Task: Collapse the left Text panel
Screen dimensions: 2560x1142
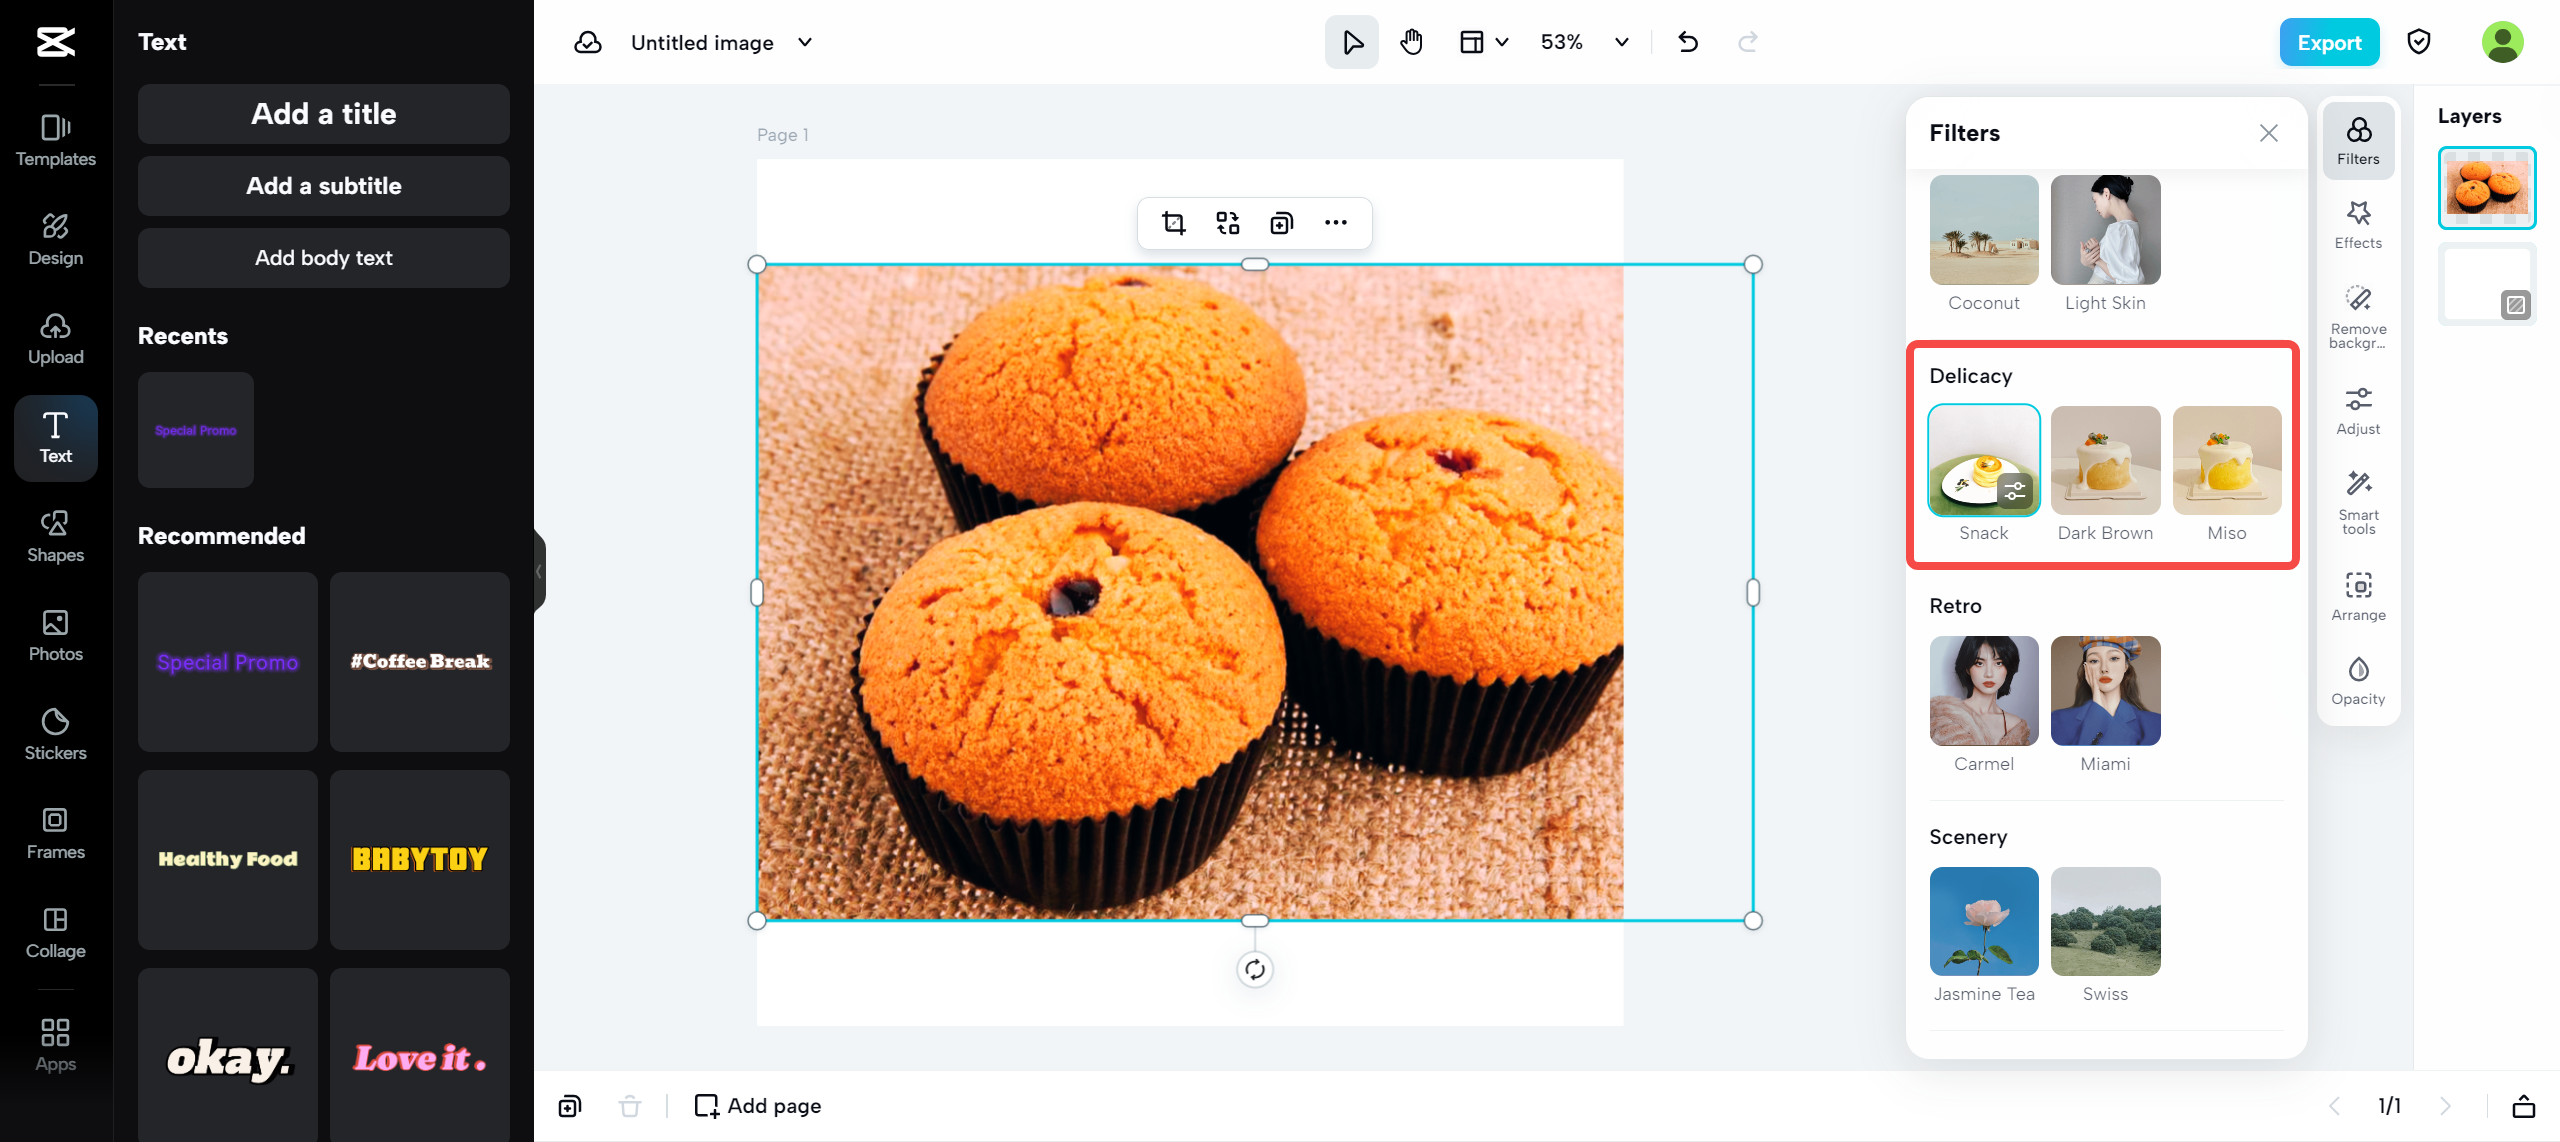Action: (x=539, y=571)
